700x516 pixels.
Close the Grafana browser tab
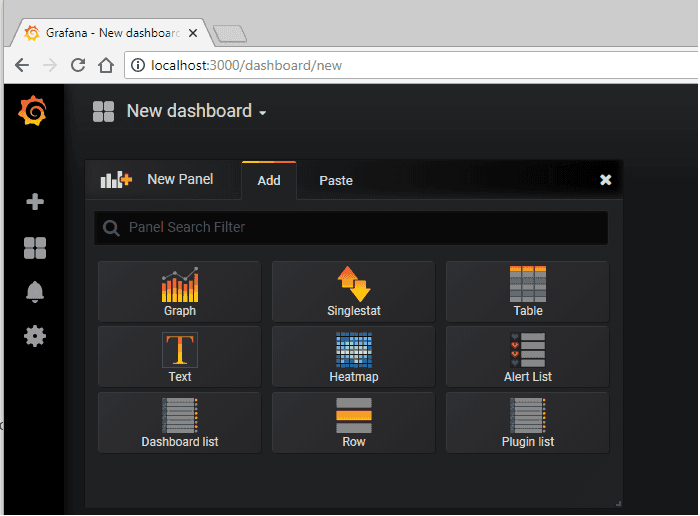click(x=193, y=33)
